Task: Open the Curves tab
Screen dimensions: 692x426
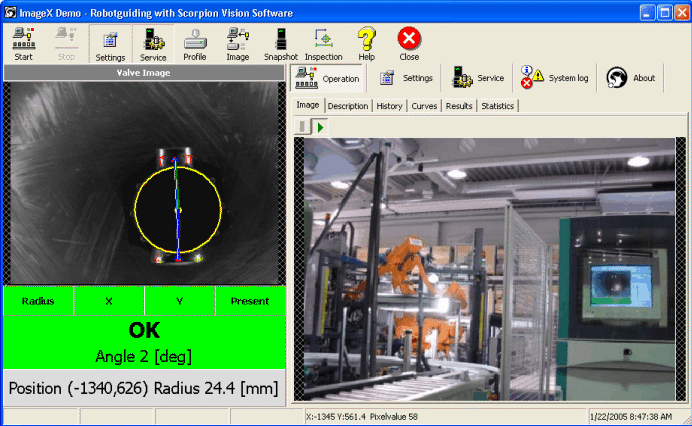Action: point(424,106)
